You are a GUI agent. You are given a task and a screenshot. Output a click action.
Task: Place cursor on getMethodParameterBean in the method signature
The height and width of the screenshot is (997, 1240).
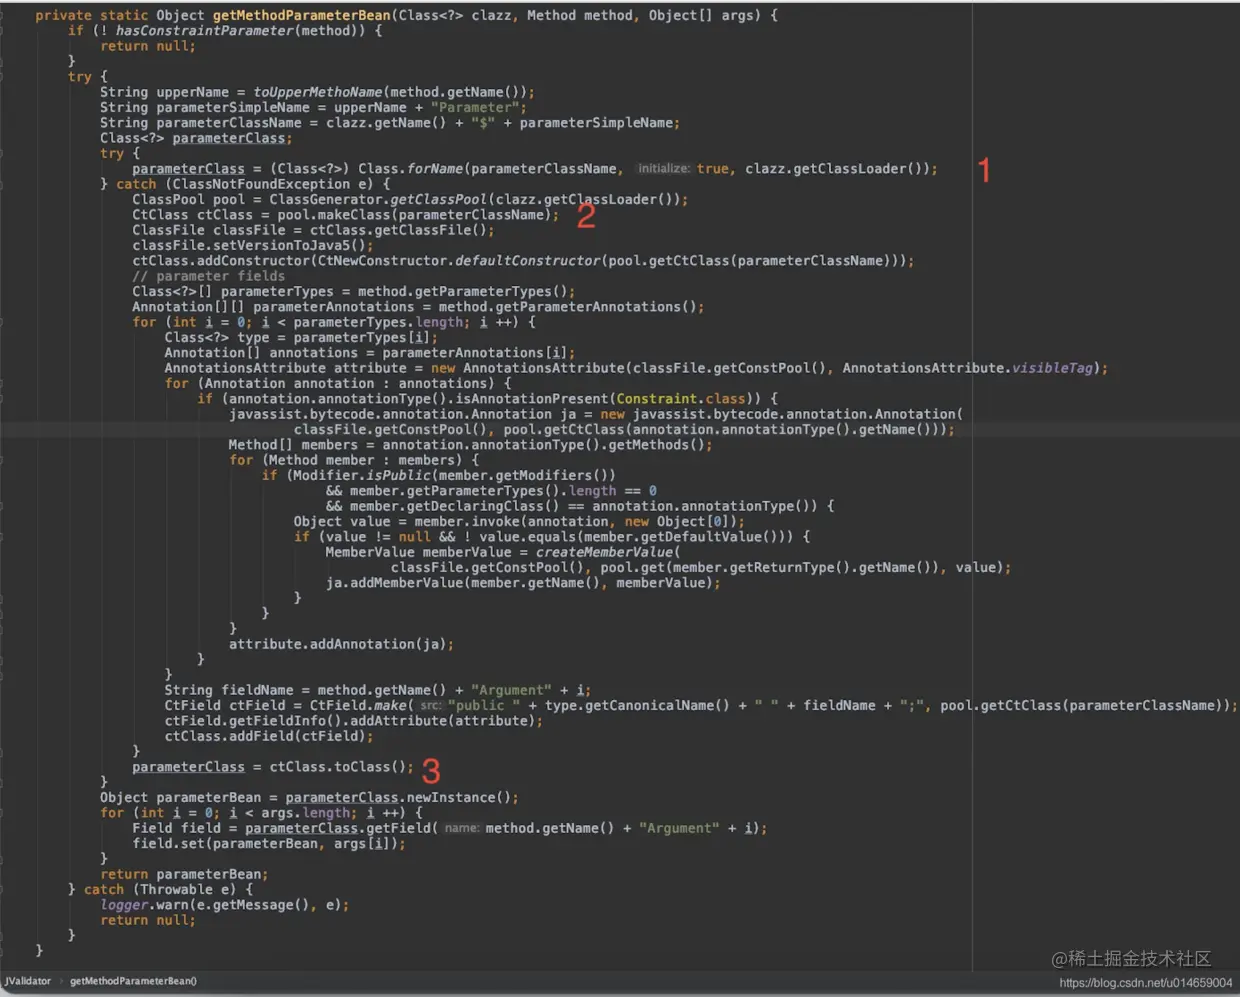click(300, 15)
